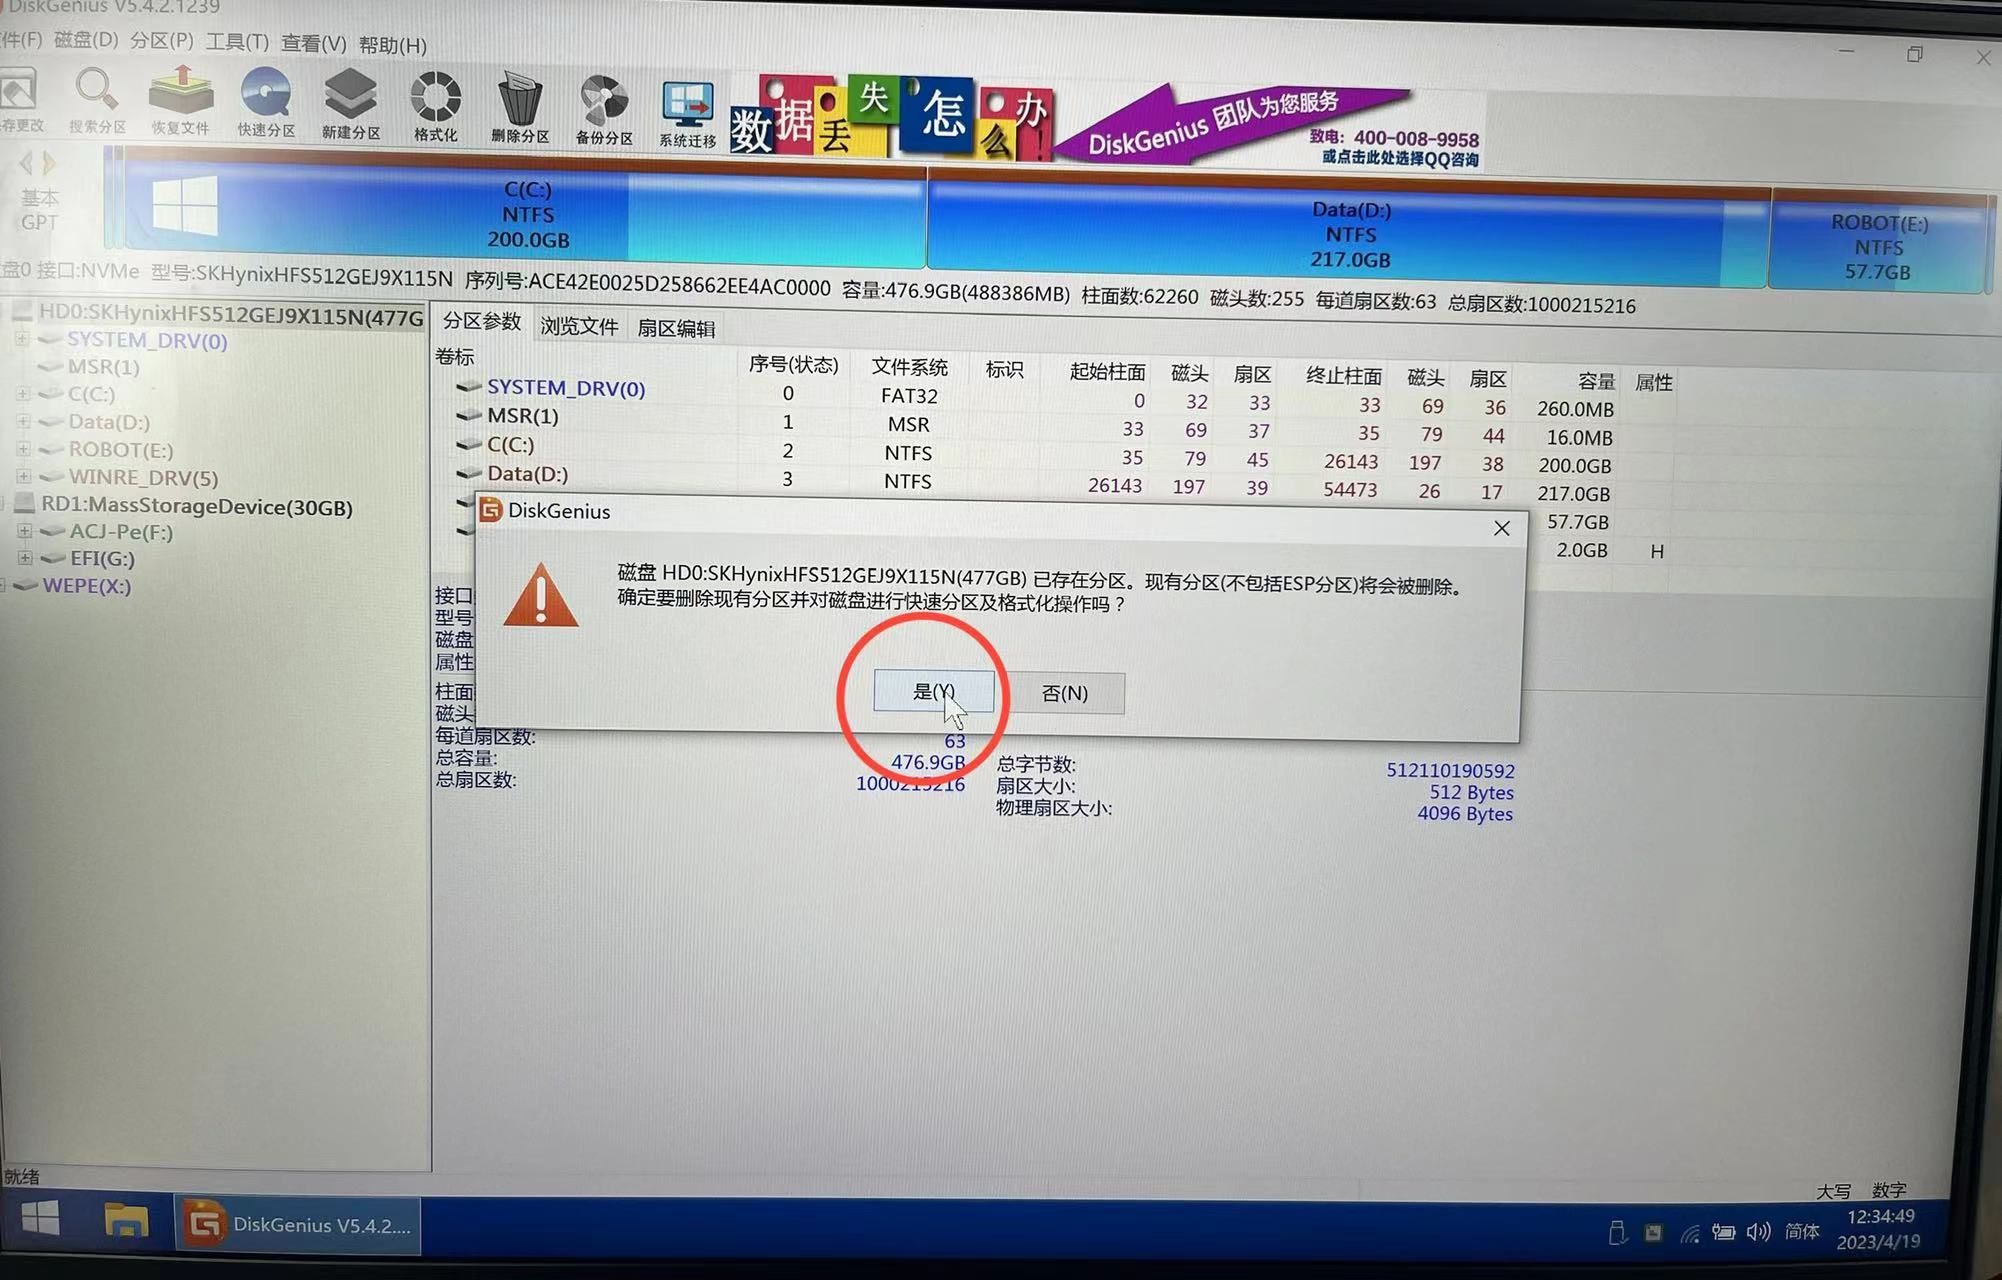Select WEPE(X:) in disk tree

point(87,586)
